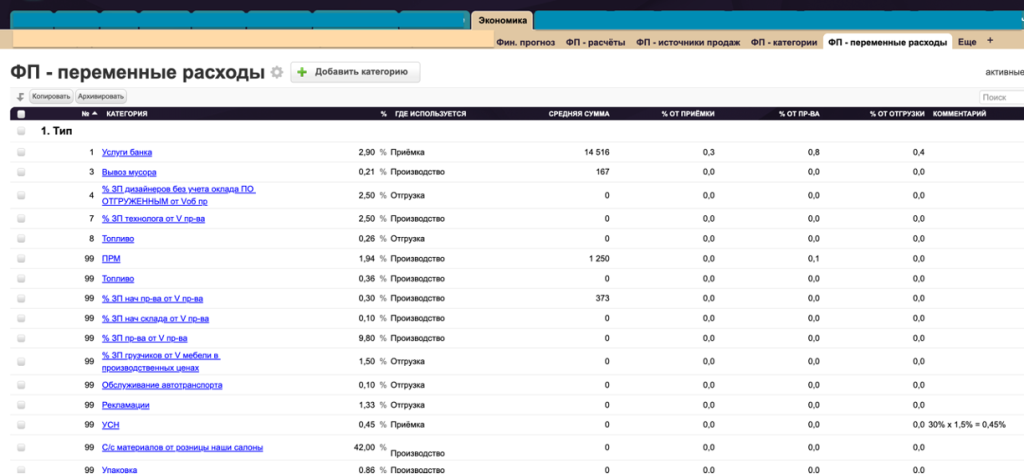Click into the Поиск search field
This screenshot has width=1024, height=474.
coord(1000,97)
